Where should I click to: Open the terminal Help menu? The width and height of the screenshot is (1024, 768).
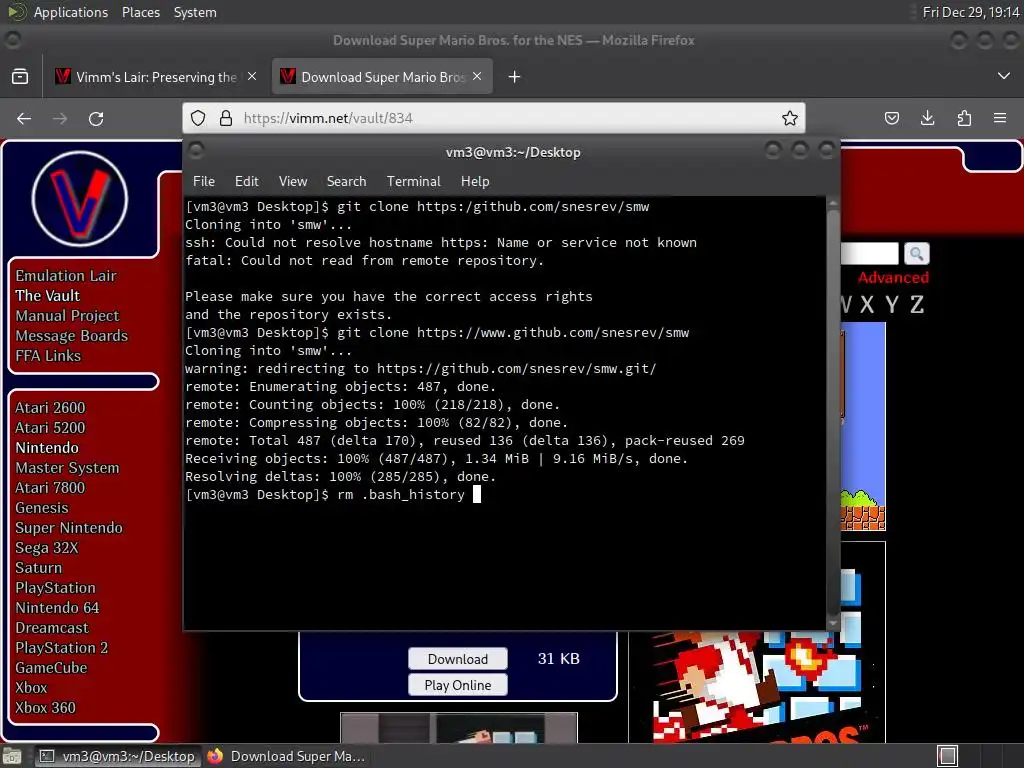tap(475, 182)
